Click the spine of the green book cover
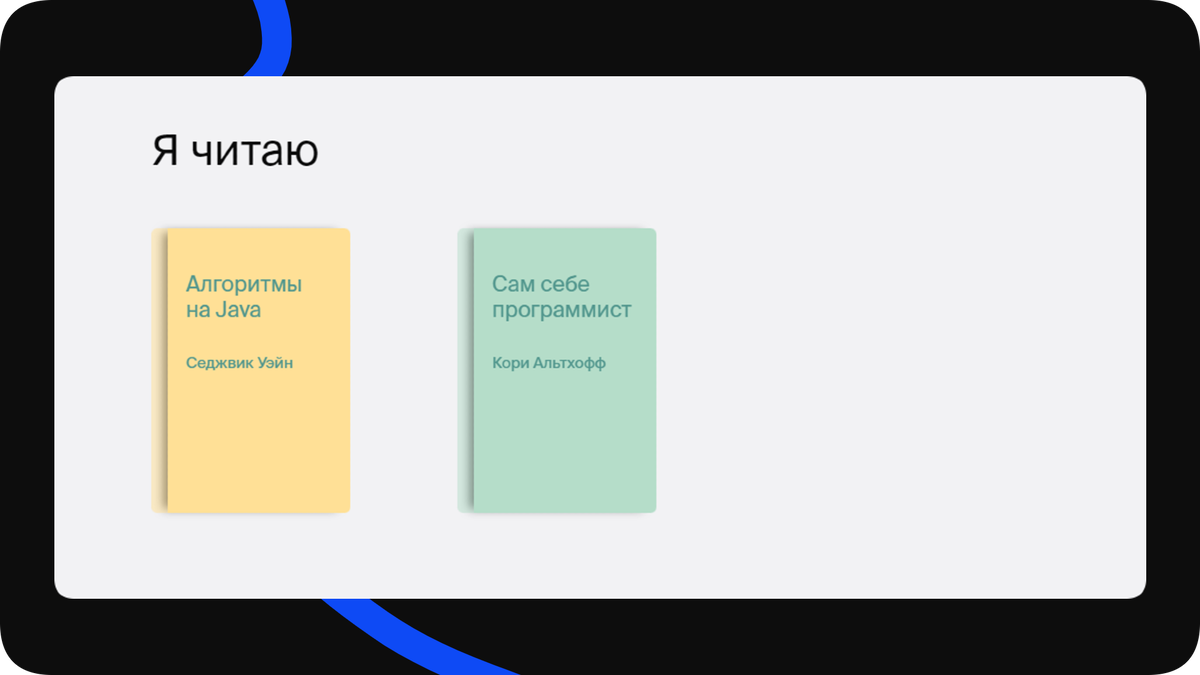 [463, 370]
